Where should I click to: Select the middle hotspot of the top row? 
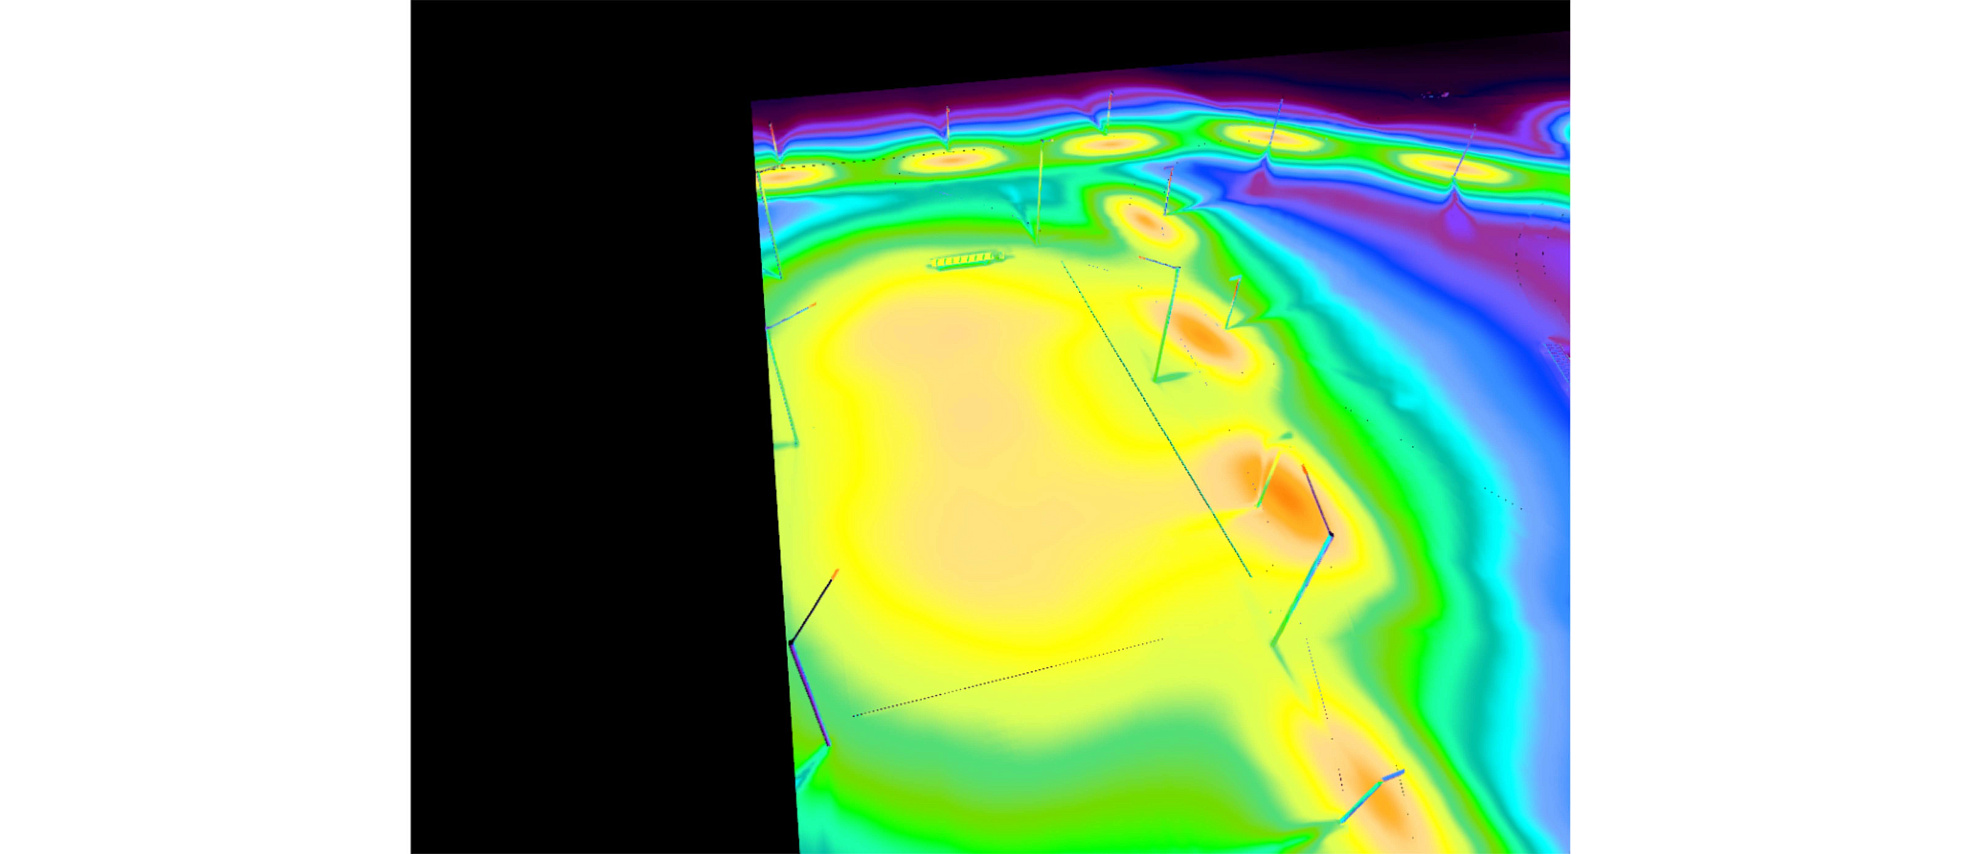[1108, 144]
